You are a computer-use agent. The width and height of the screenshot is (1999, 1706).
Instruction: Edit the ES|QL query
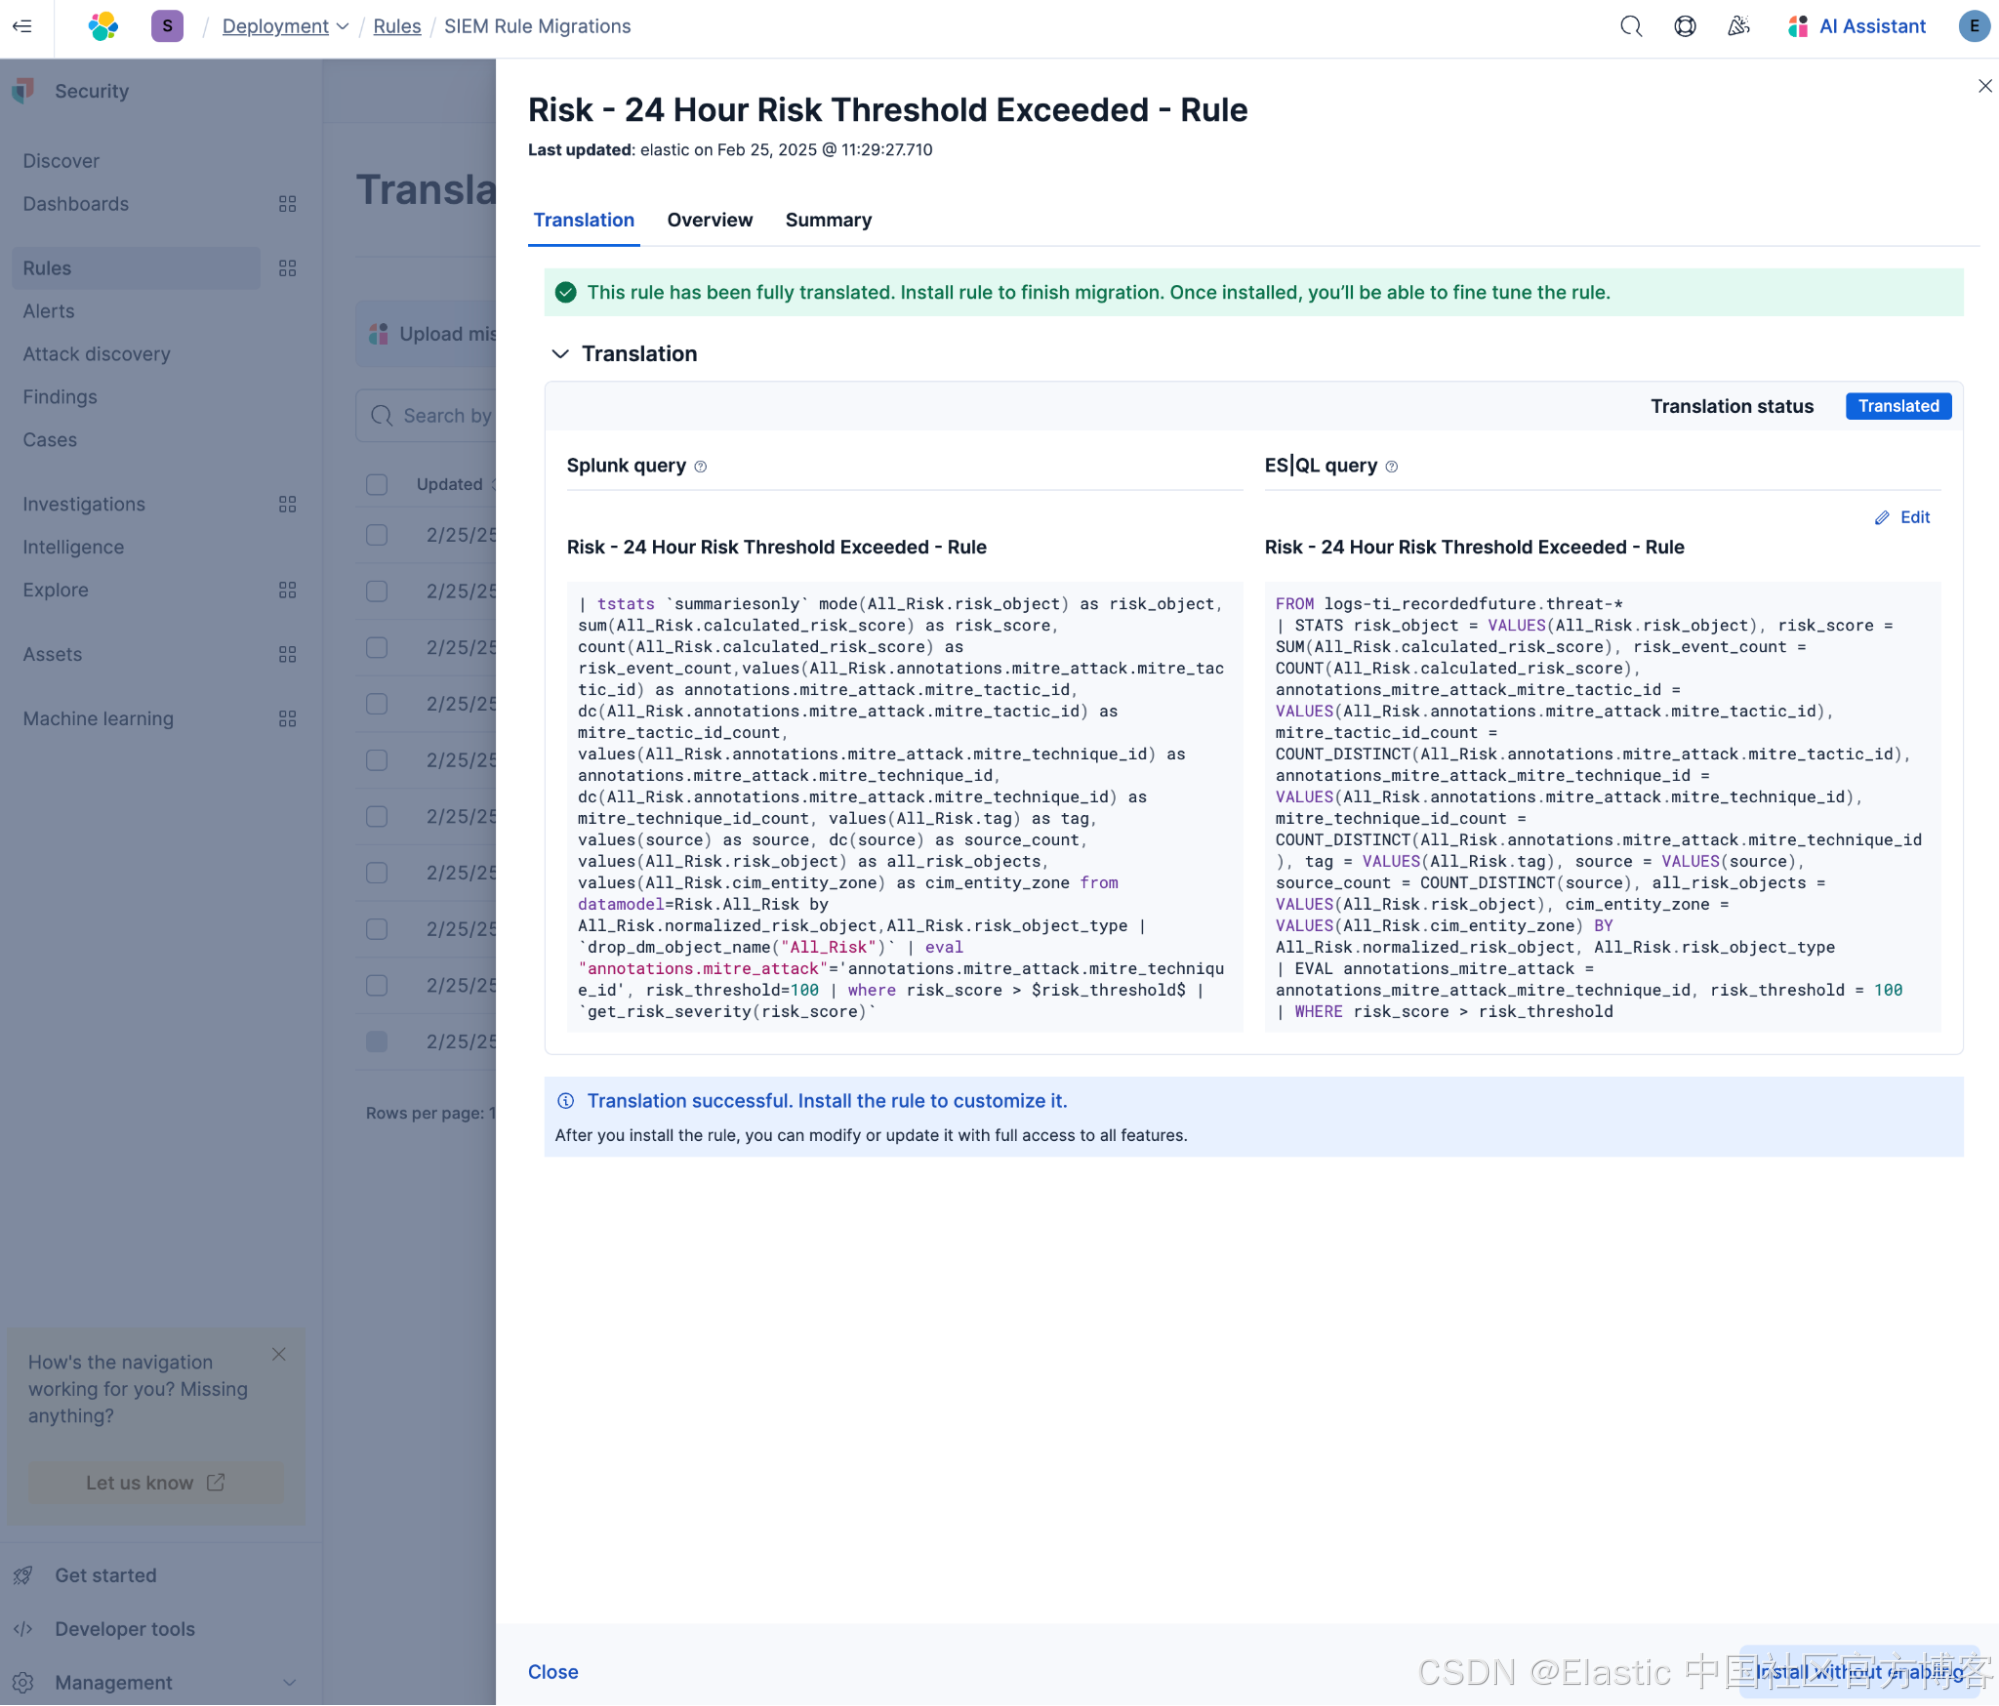(x=1902, y=517)
